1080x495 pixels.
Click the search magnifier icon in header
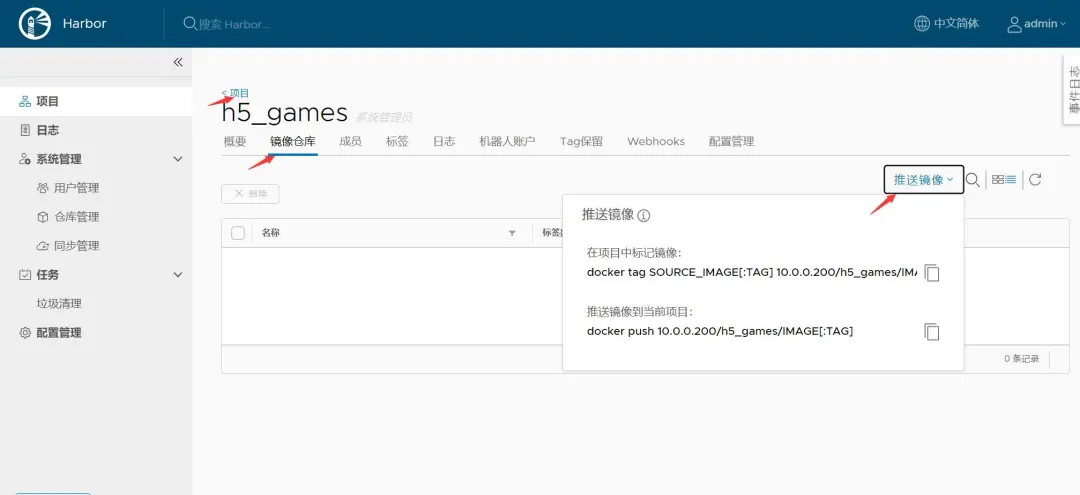point(190,23)
